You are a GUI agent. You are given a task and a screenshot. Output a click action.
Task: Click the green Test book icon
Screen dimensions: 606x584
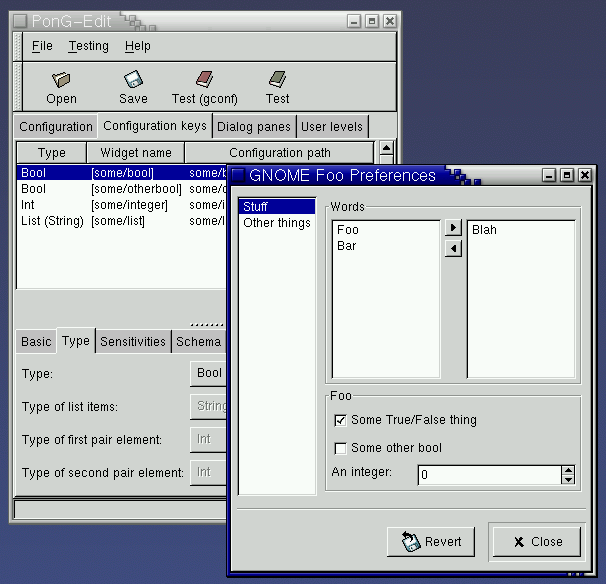tap(277, 79)
